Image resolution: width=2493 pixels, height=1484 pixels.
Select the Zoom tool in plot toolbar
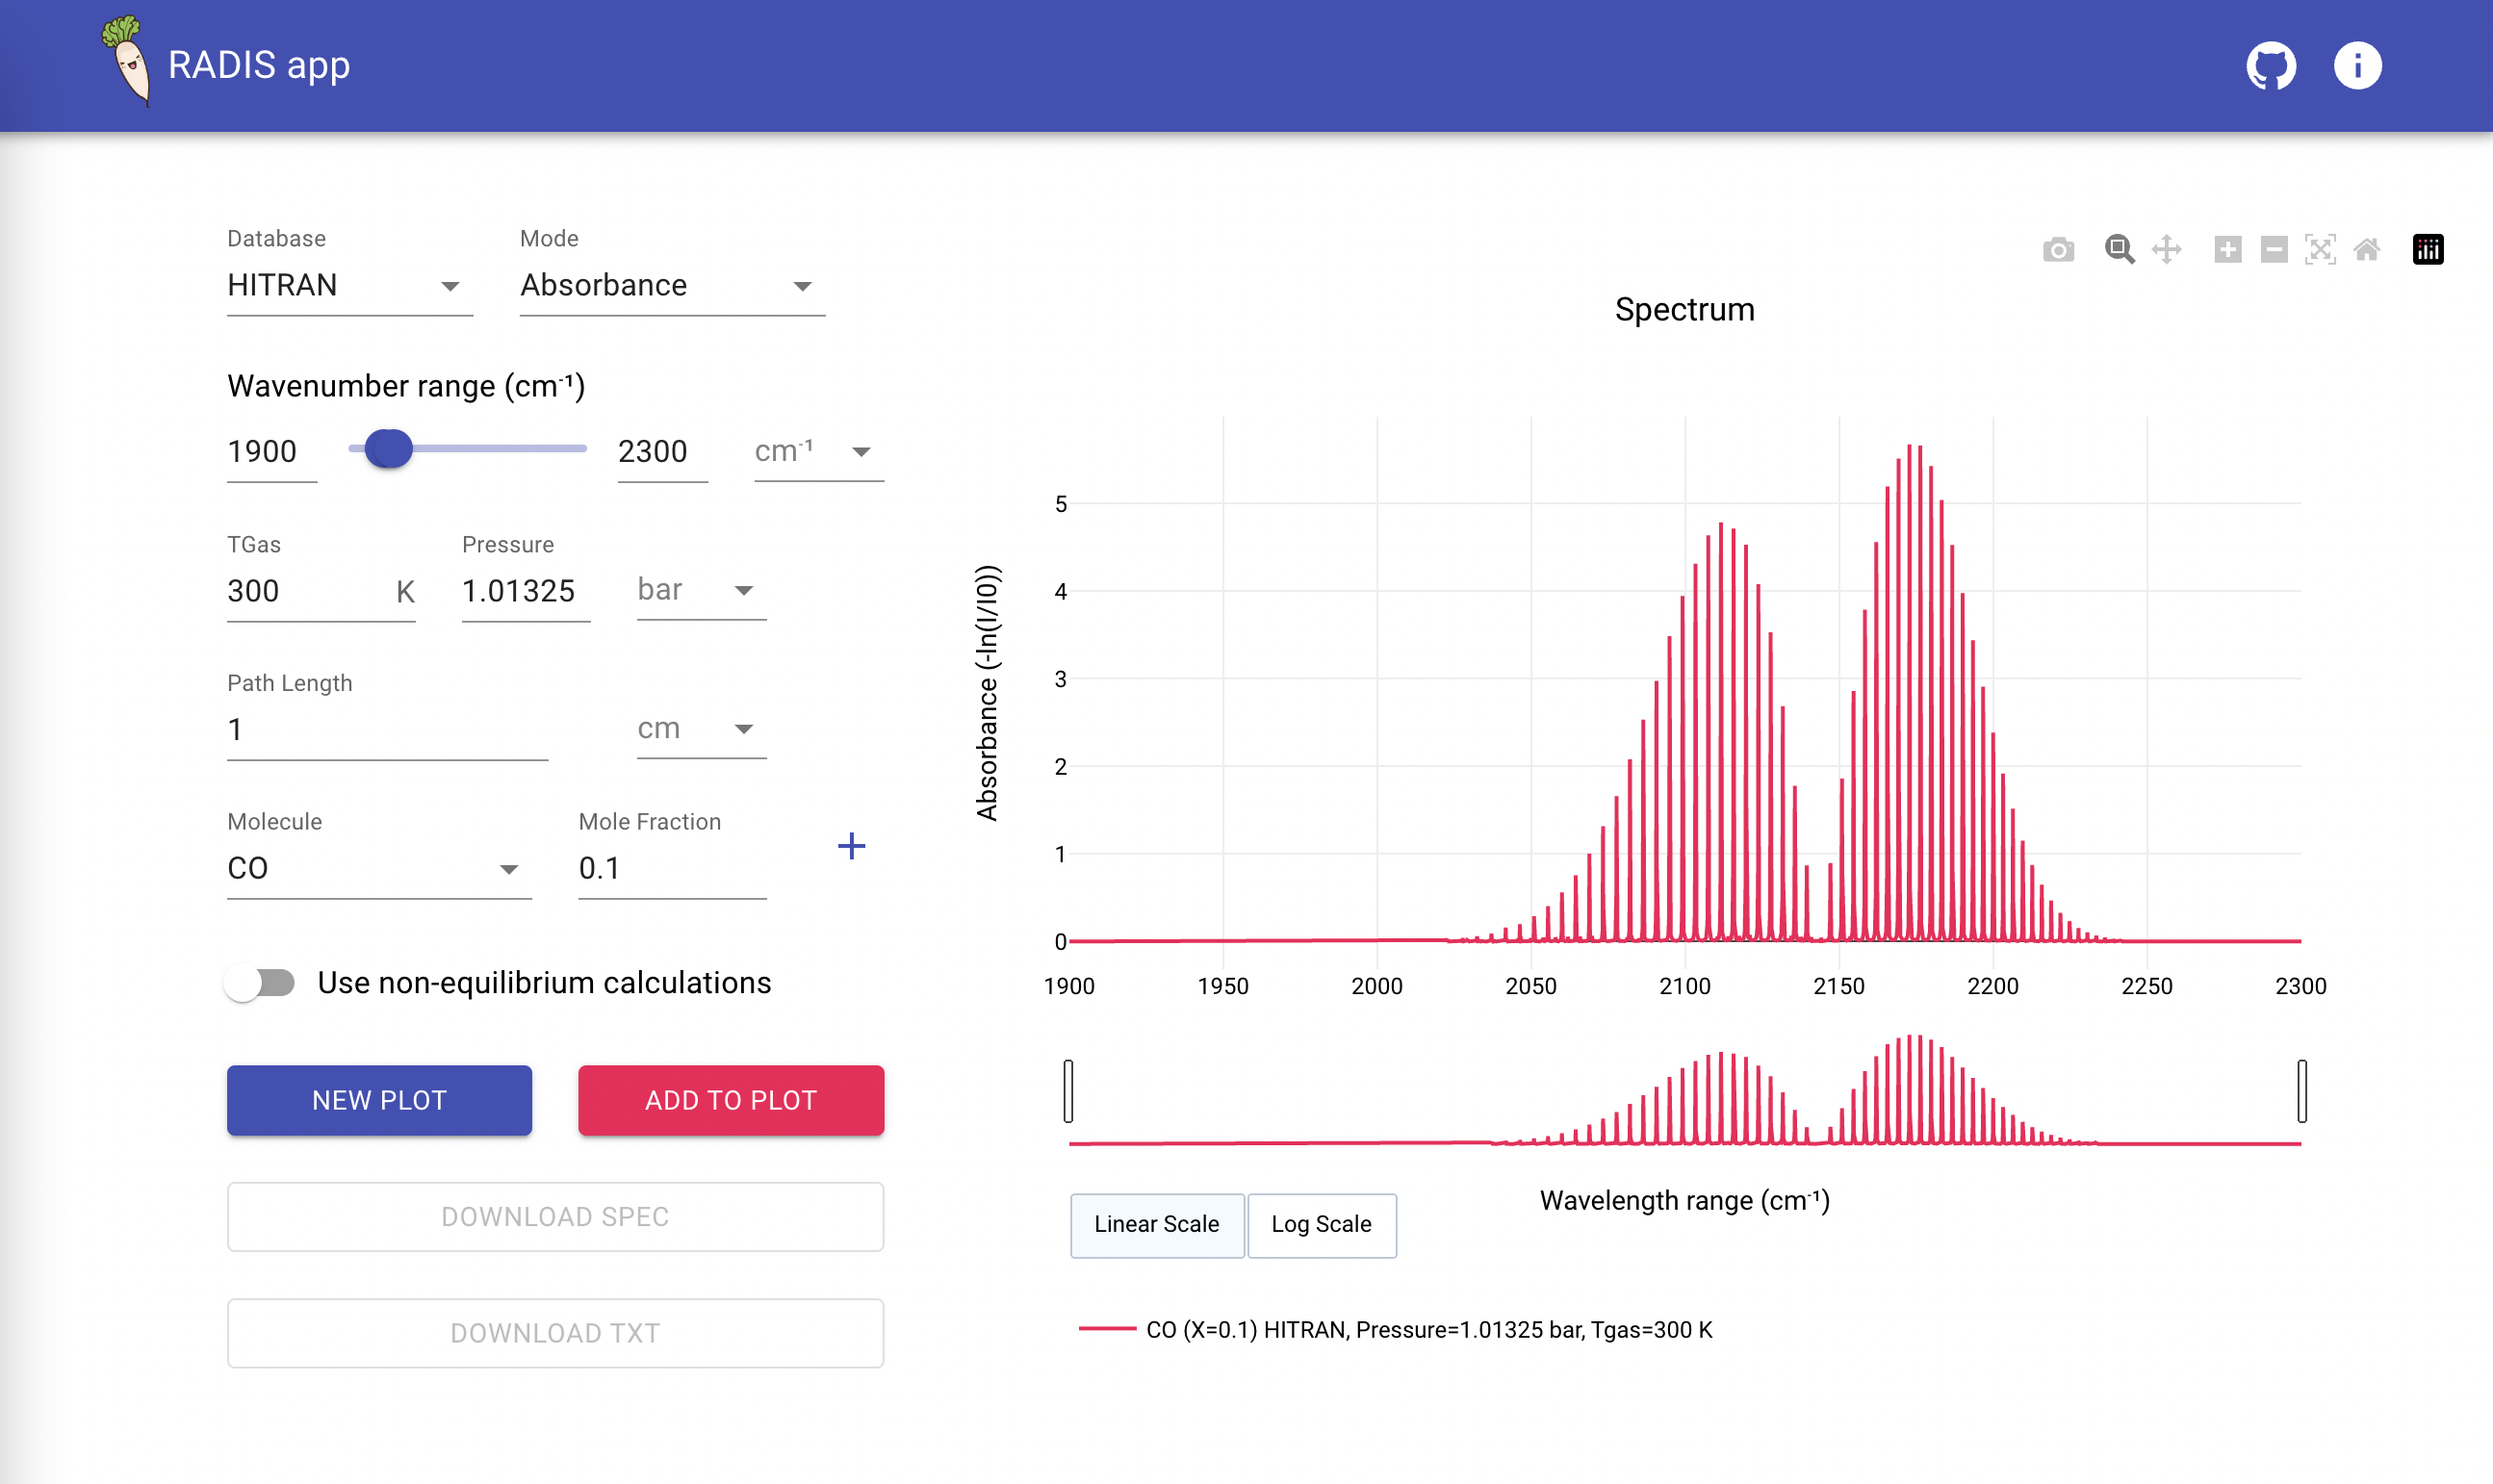click(2119, 249)
